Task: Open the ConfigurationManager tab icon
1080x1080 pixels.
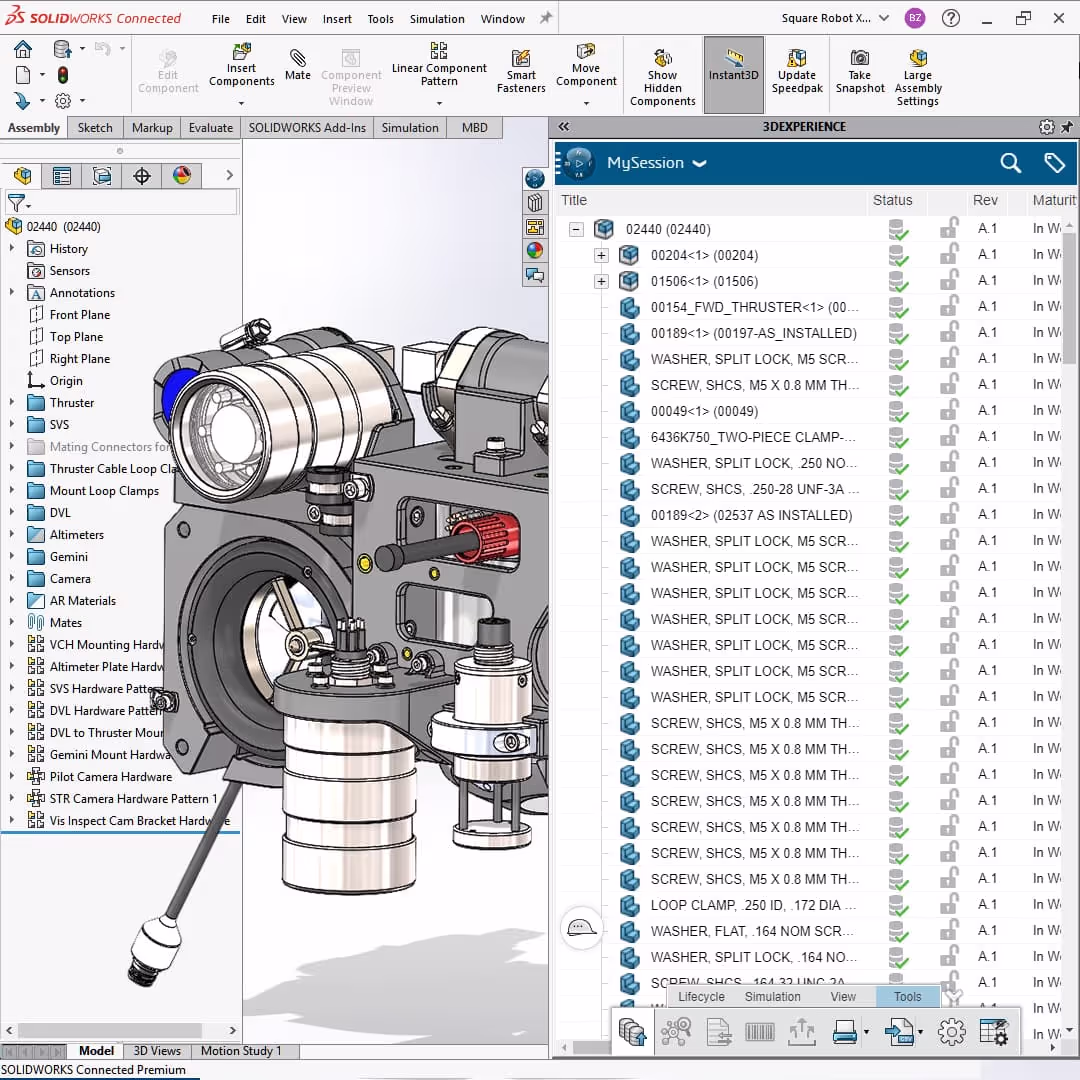Action: coord(102,176)
